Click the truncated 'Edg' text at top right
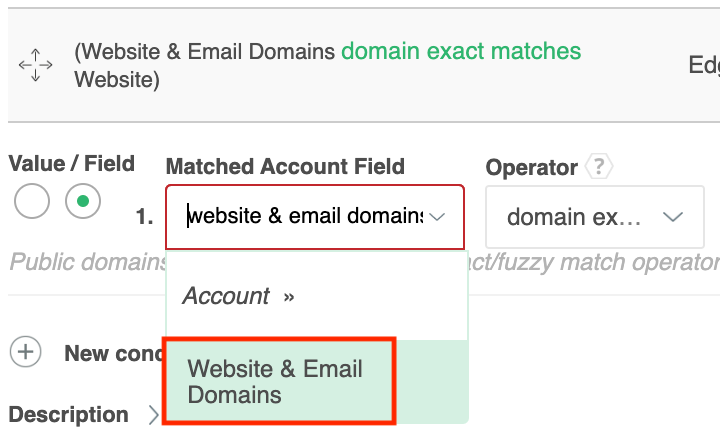This screenshot has height=436, width=720. (703, 66)
